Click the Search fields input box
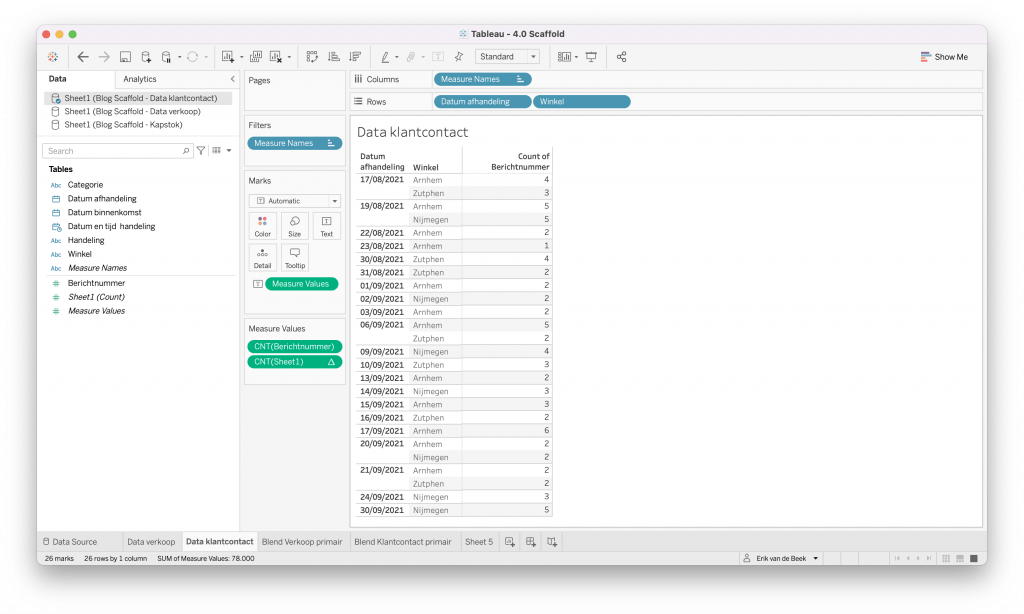The width and height of the screenshot is (1024, 614). coord(116,151)
